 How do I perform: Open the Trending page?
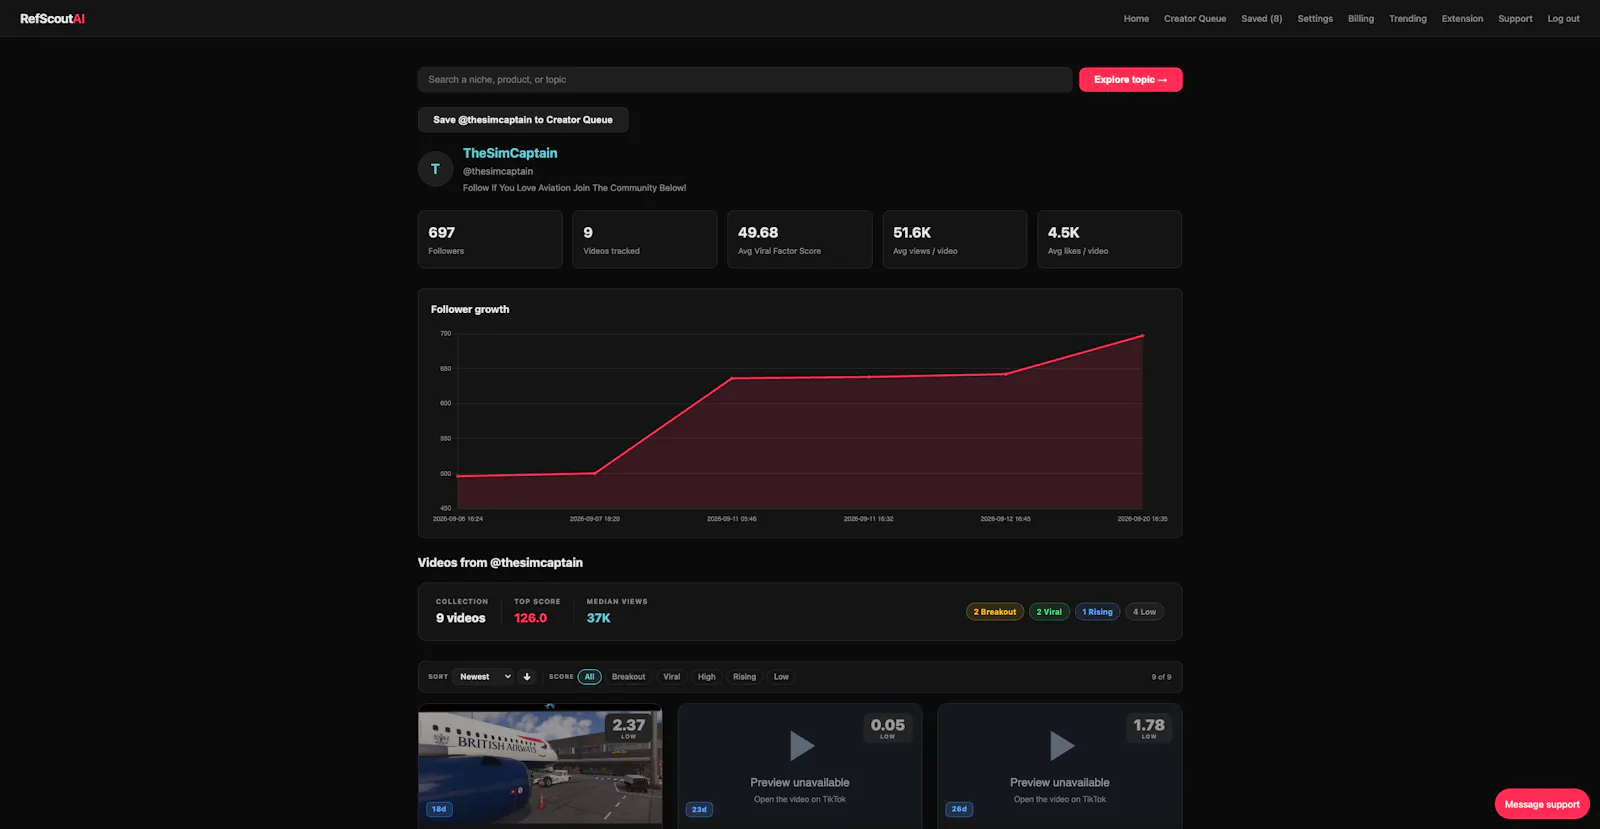[1408, 19]
